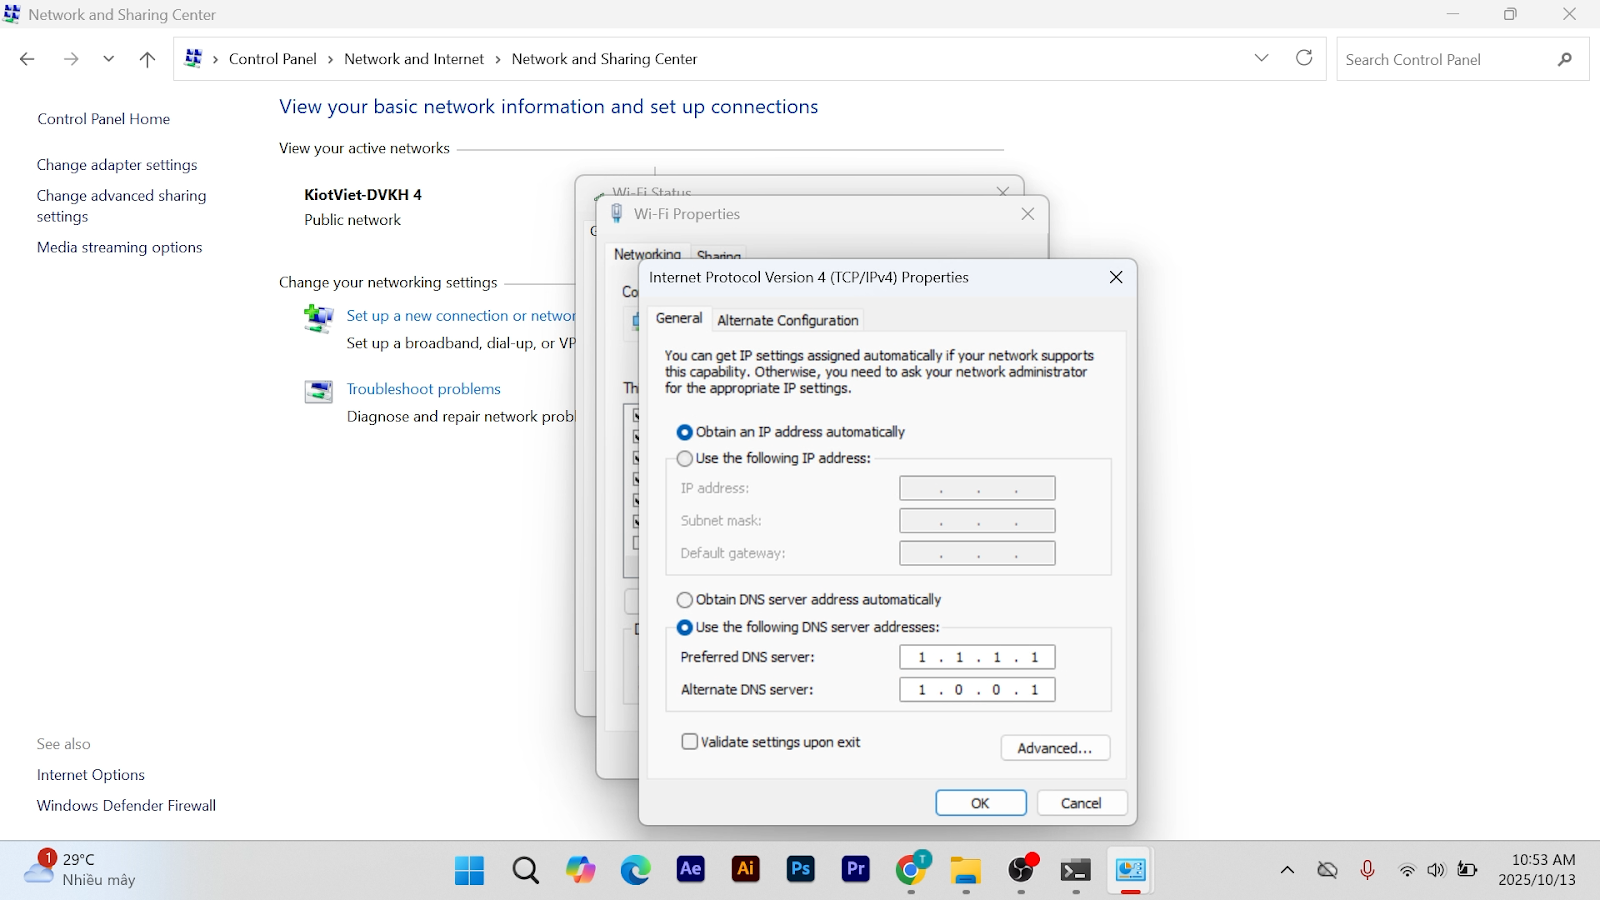Screen dimensions: 1600x900
Task: Open Control Panel Home link
Action: (104, 119)
